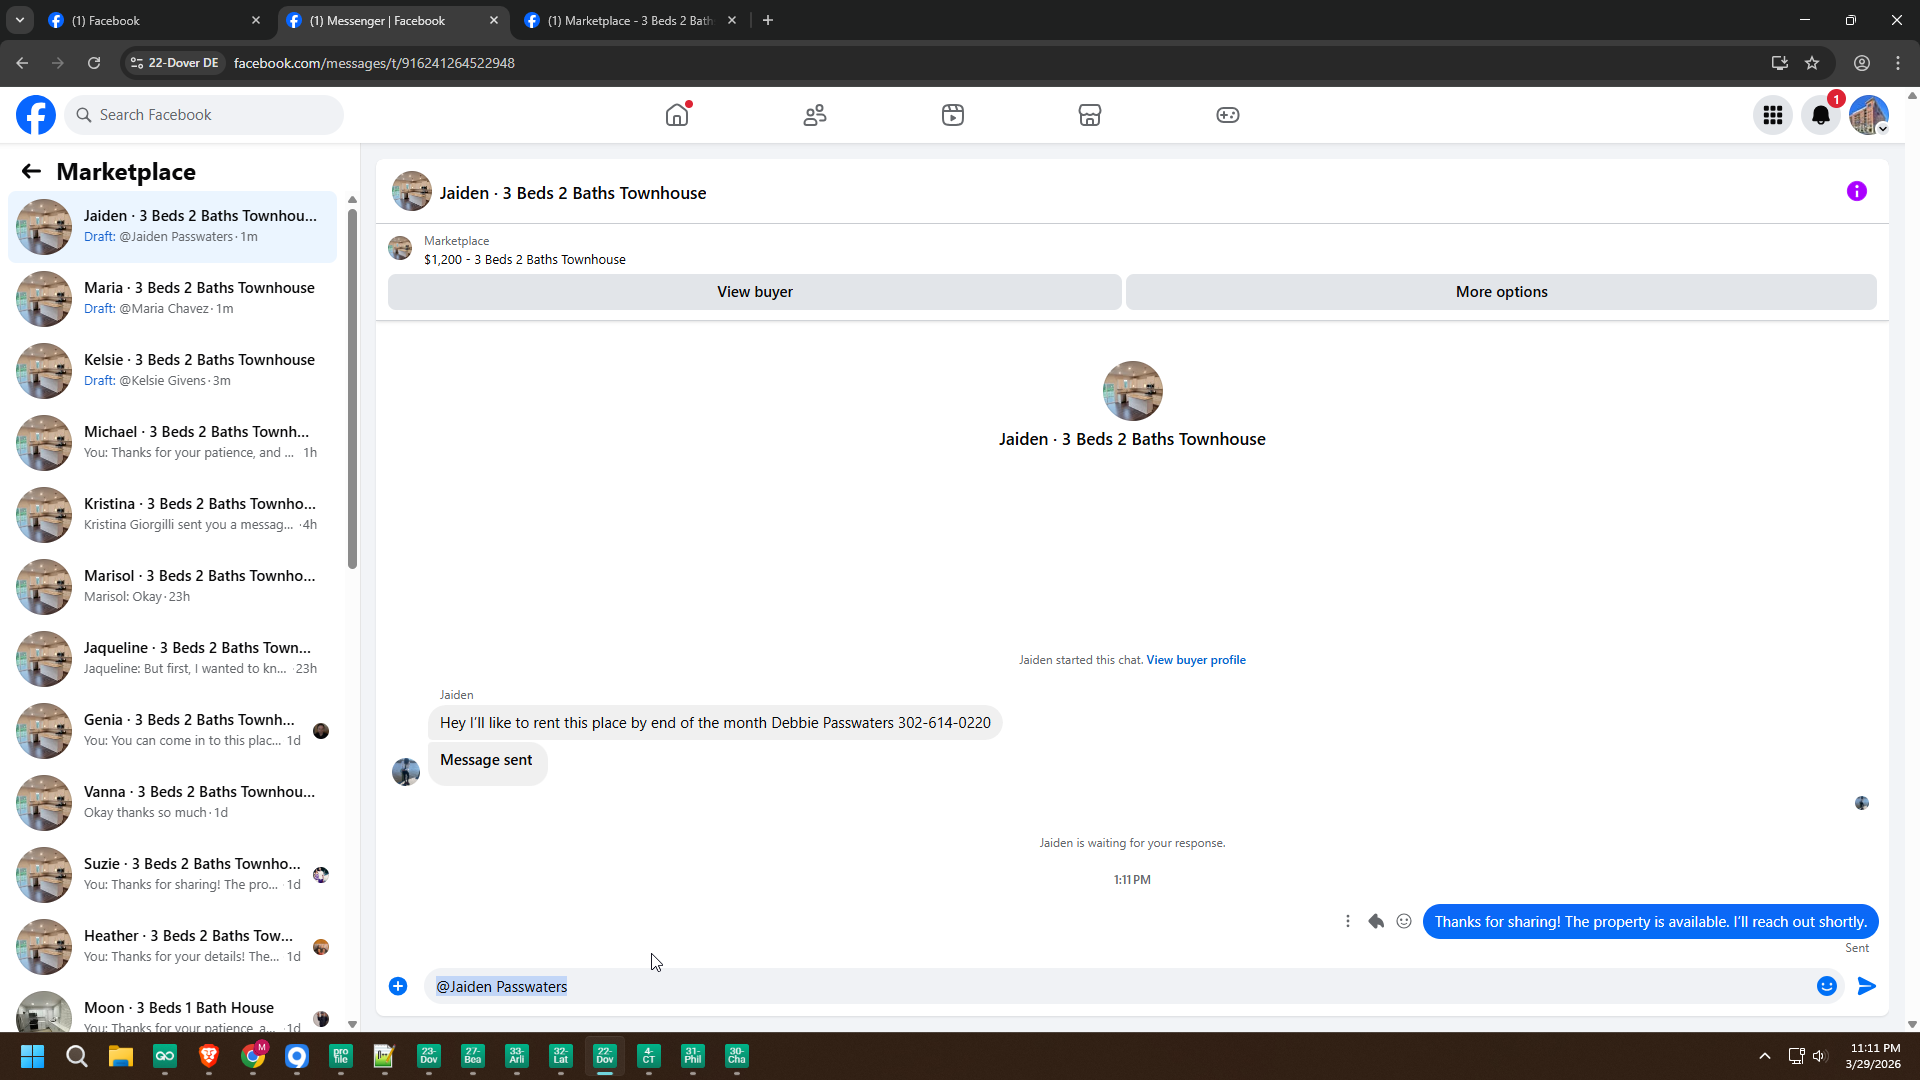This screenshot has height=1080, width=1920.
Task: Open Heather's conversation
Action: [x=173, y=947]
